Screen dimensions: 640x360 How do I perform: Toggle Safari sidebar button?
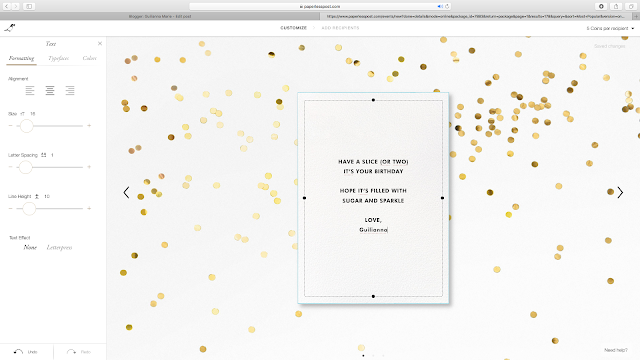coord(29,6)
